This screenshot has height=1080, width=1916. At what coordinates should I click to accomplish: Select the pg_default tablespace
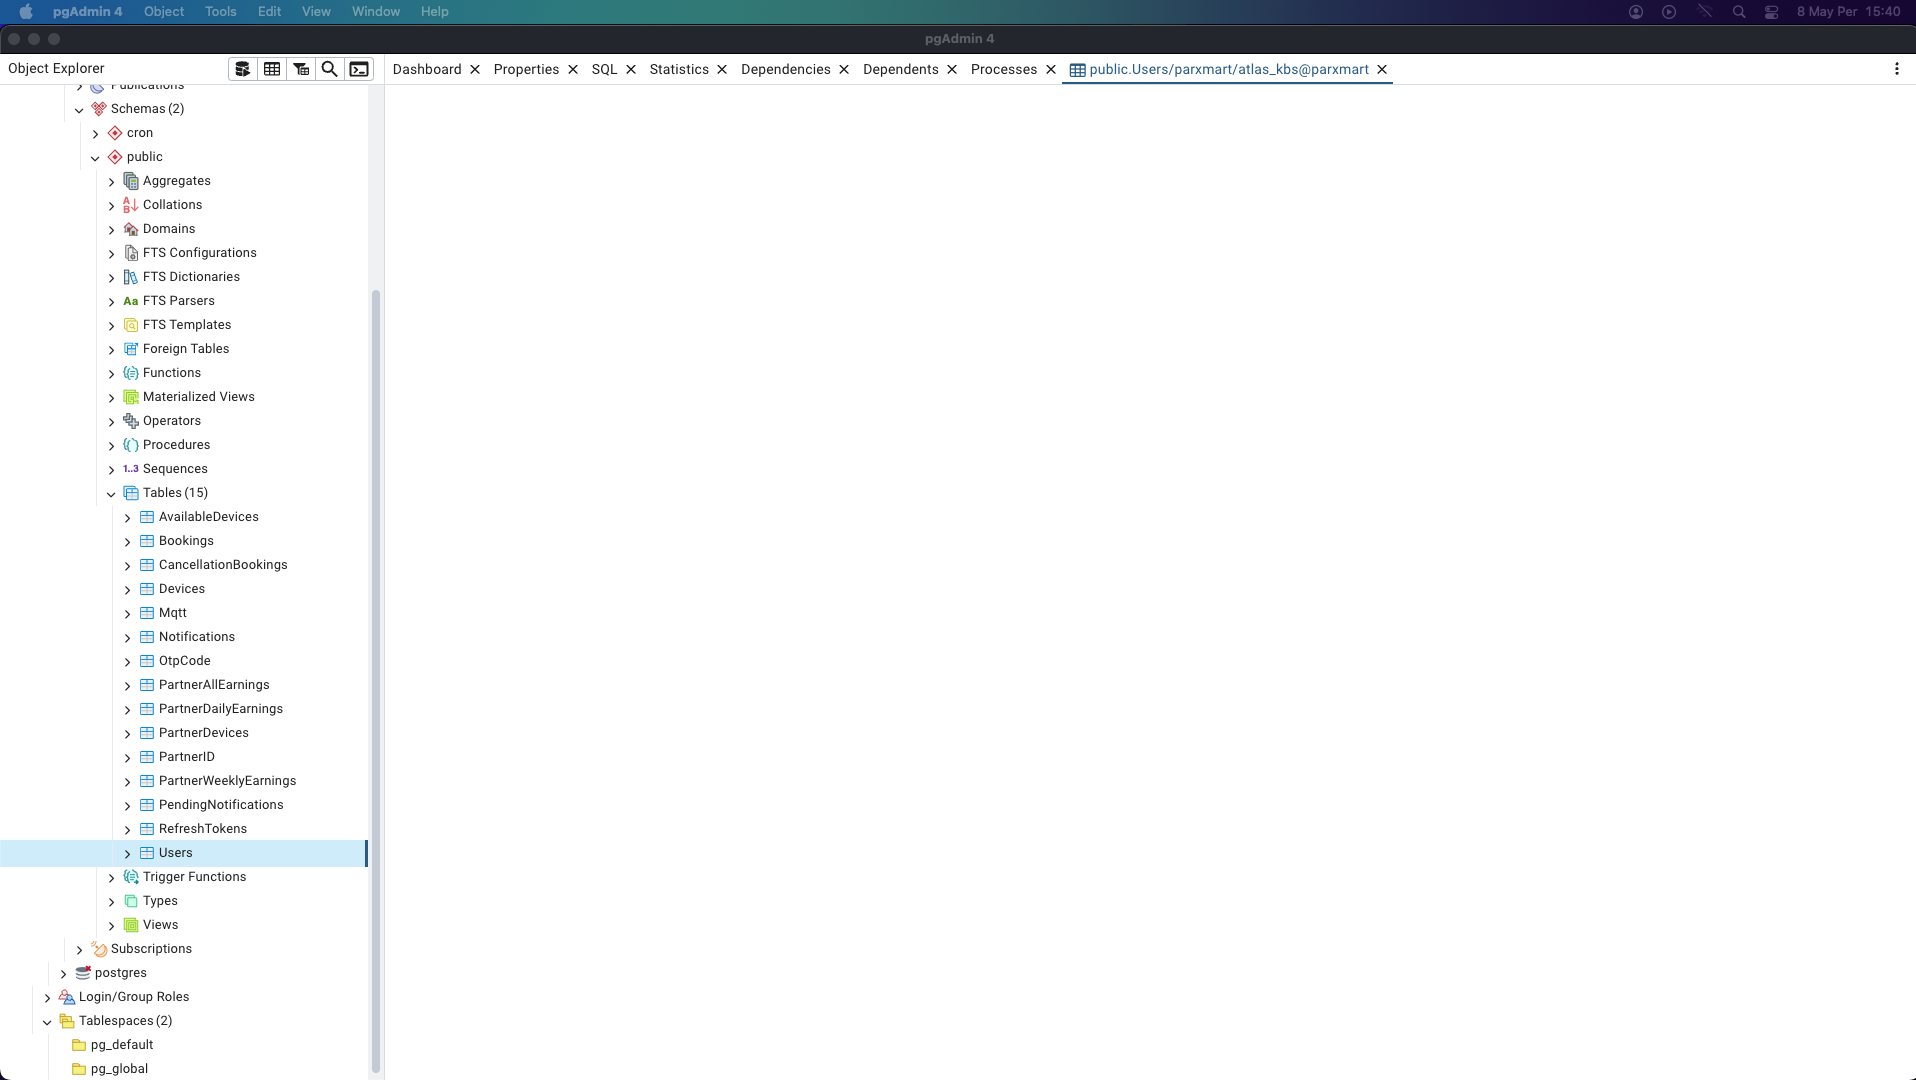pyautogui.click(x=122, y=1045)
